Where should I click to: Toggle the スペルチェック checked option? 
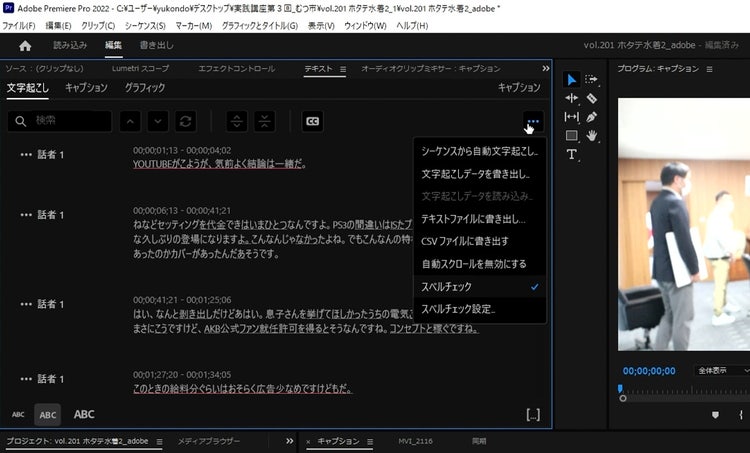480,287
